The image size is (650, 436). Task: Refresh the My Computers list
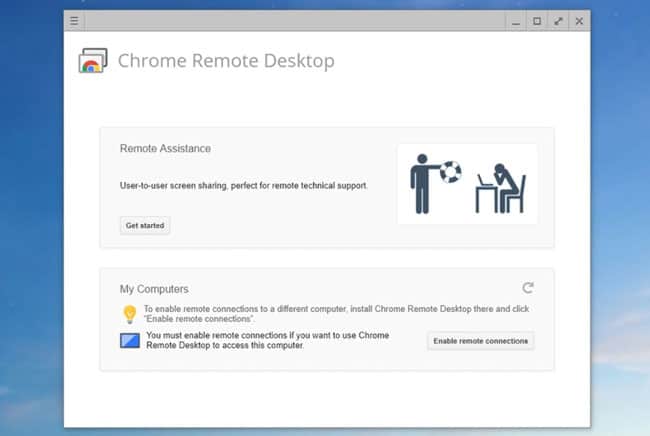coord(528,288)
